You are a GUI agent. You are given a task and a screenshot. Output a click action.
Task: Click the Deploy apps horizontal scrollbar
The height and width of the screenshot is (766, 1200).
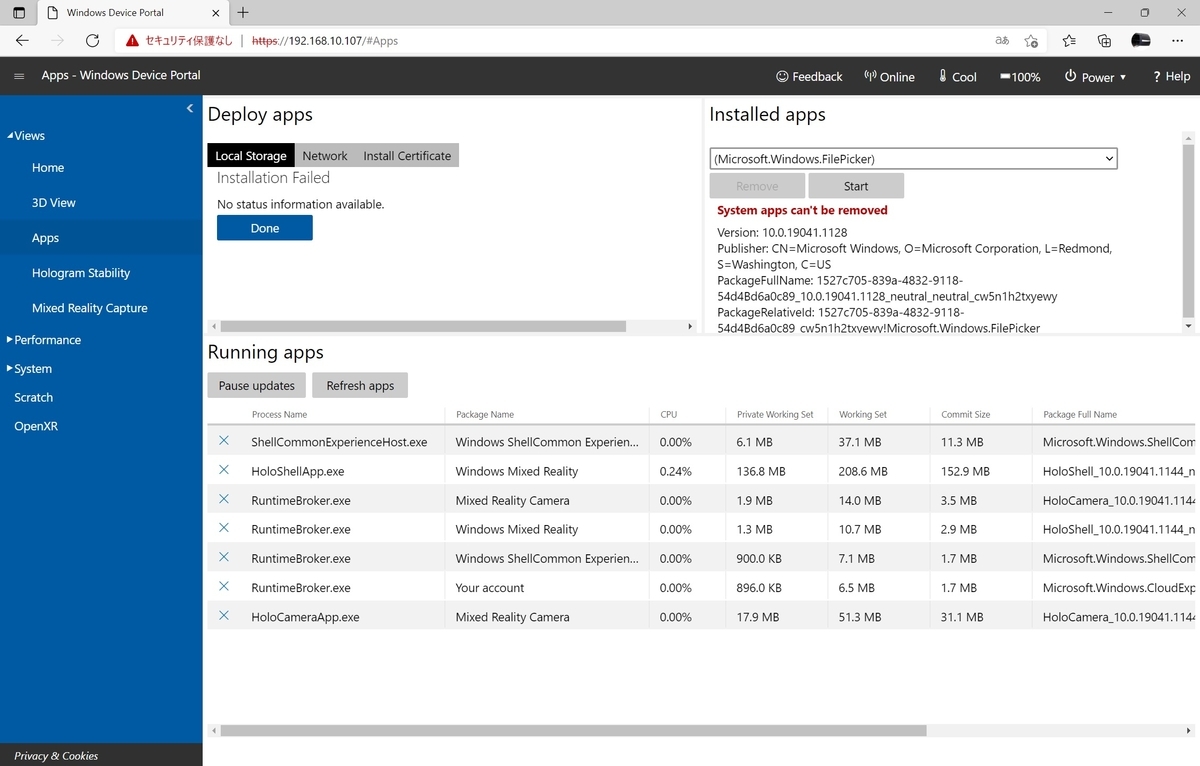[423, 326]
